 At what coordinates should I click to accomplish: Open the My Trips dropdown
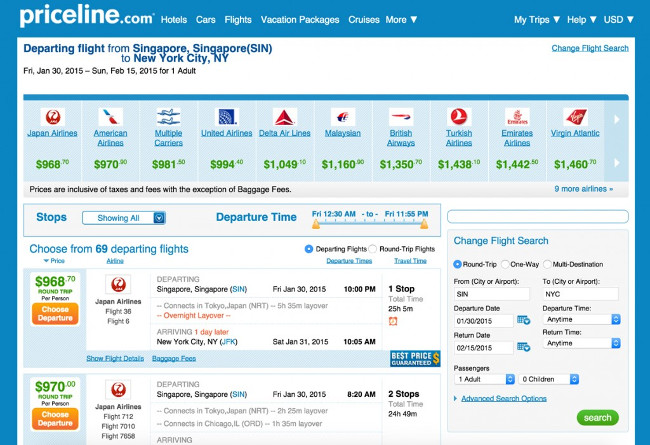(537, 19)
